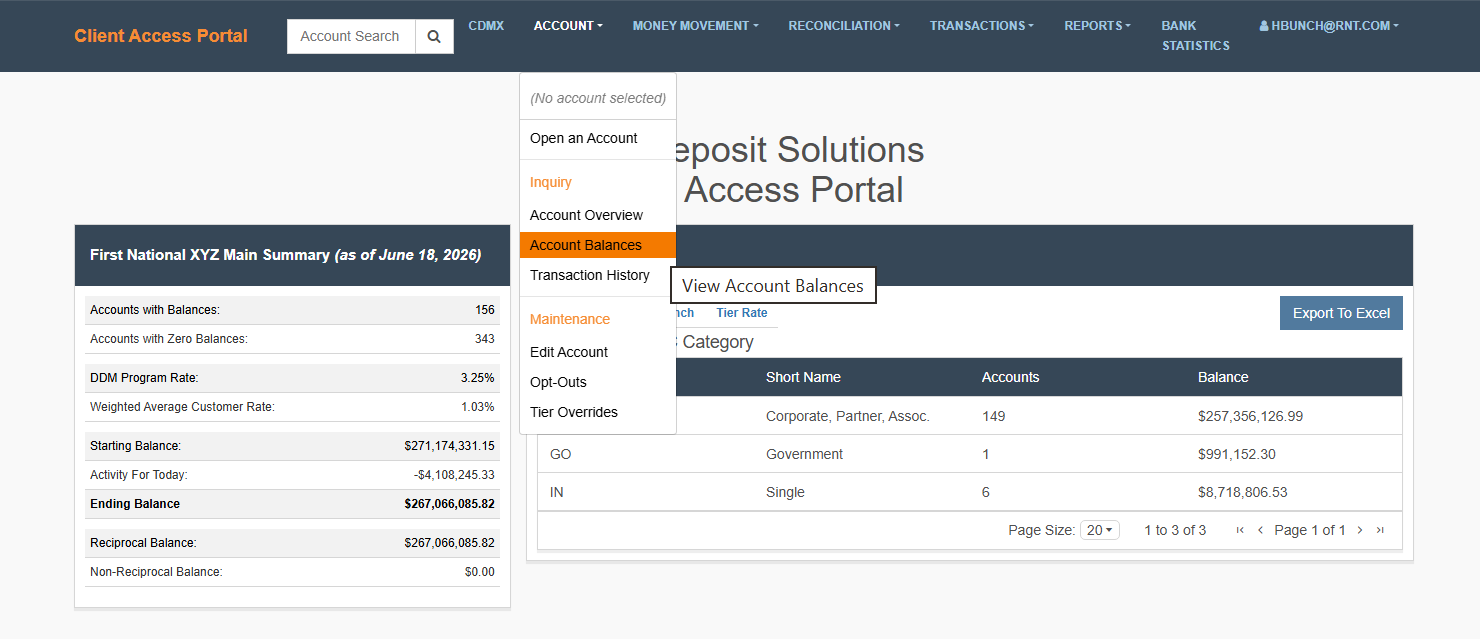1480x639 pixels.
Task: Open the Page Size 20 dropdown
Action: (1100, 530)
